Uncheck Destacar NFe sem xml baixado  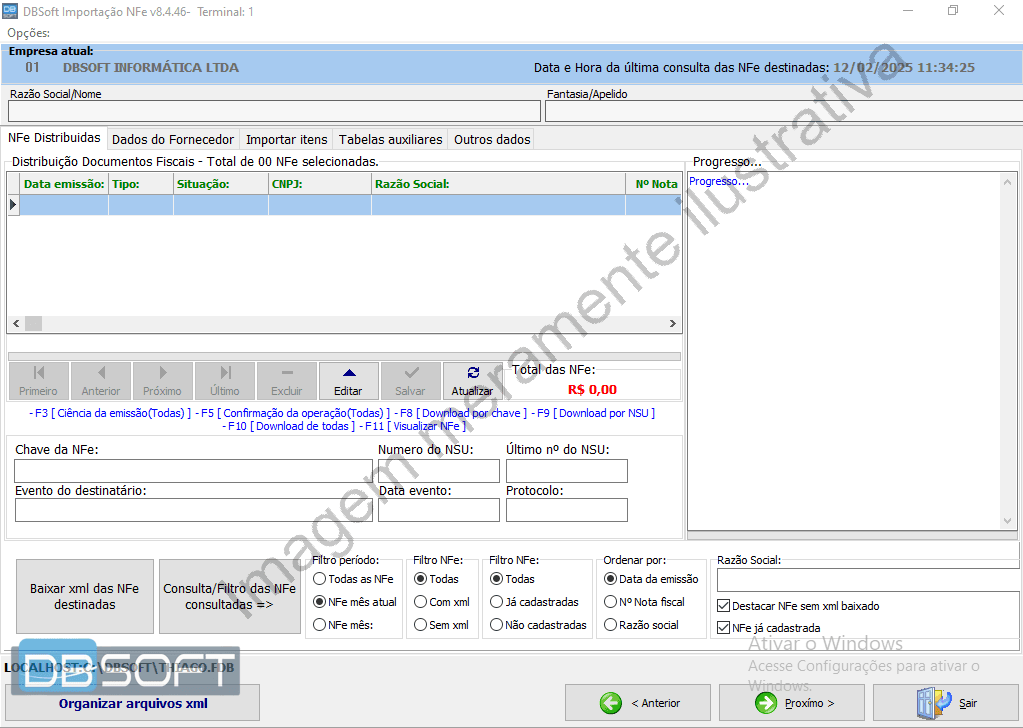(723, 604)
